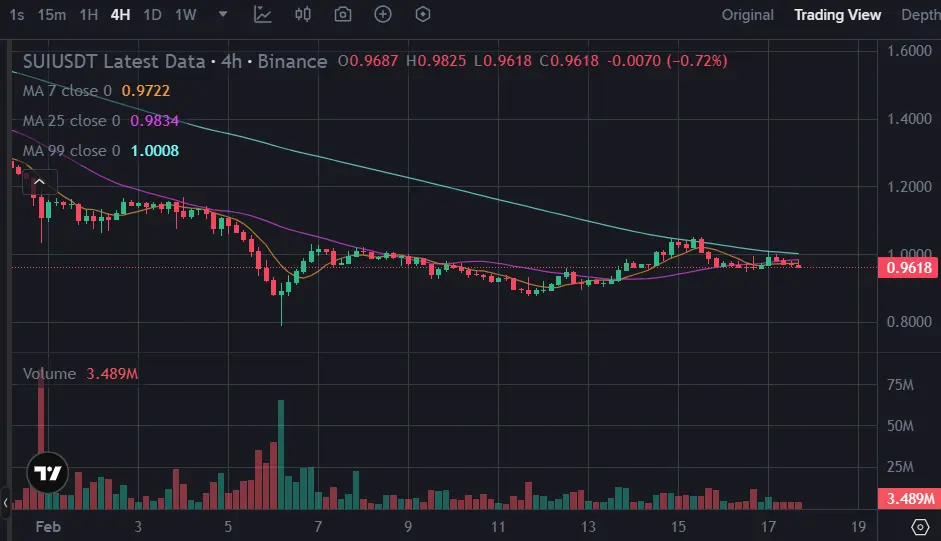Select the 1s timeframe
941x541 pixels.
[17, 14]
